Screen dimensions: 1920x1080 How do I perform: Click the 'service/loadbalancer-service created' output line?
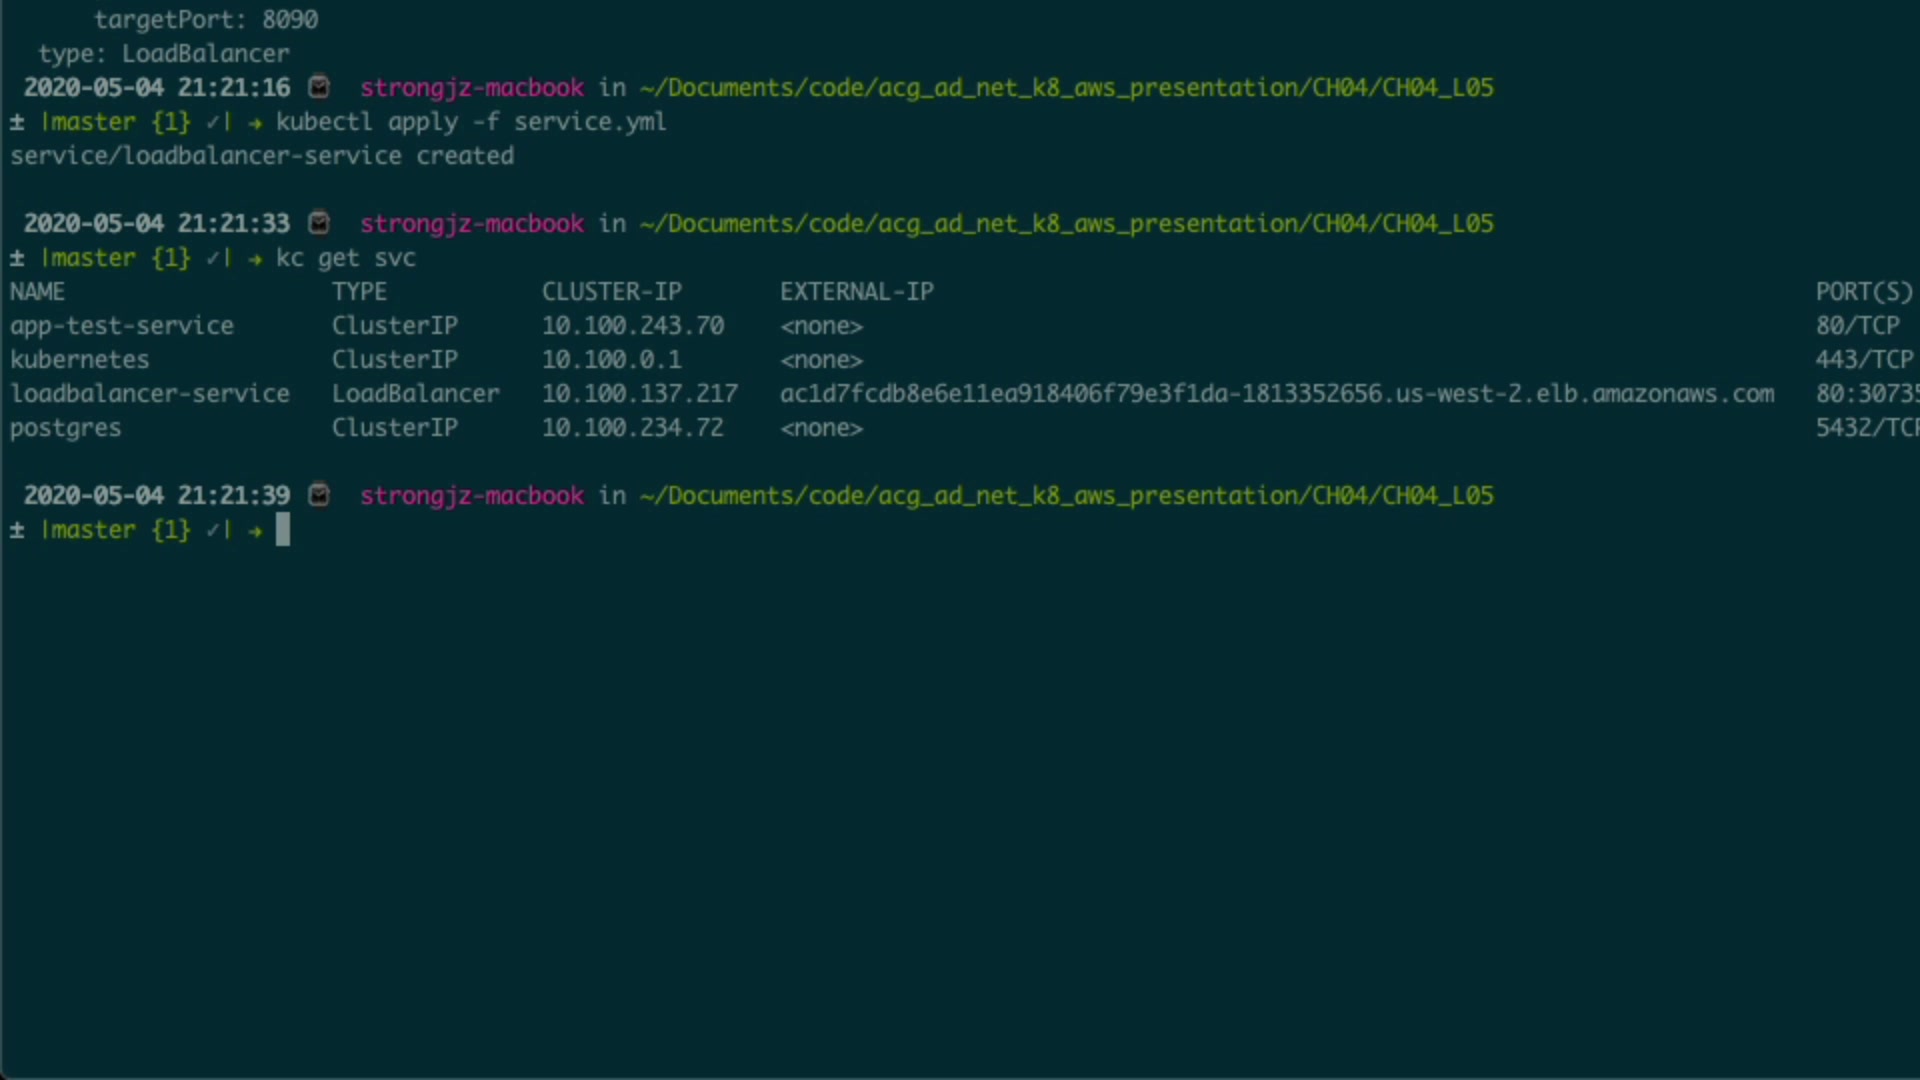tap(262, 156)
